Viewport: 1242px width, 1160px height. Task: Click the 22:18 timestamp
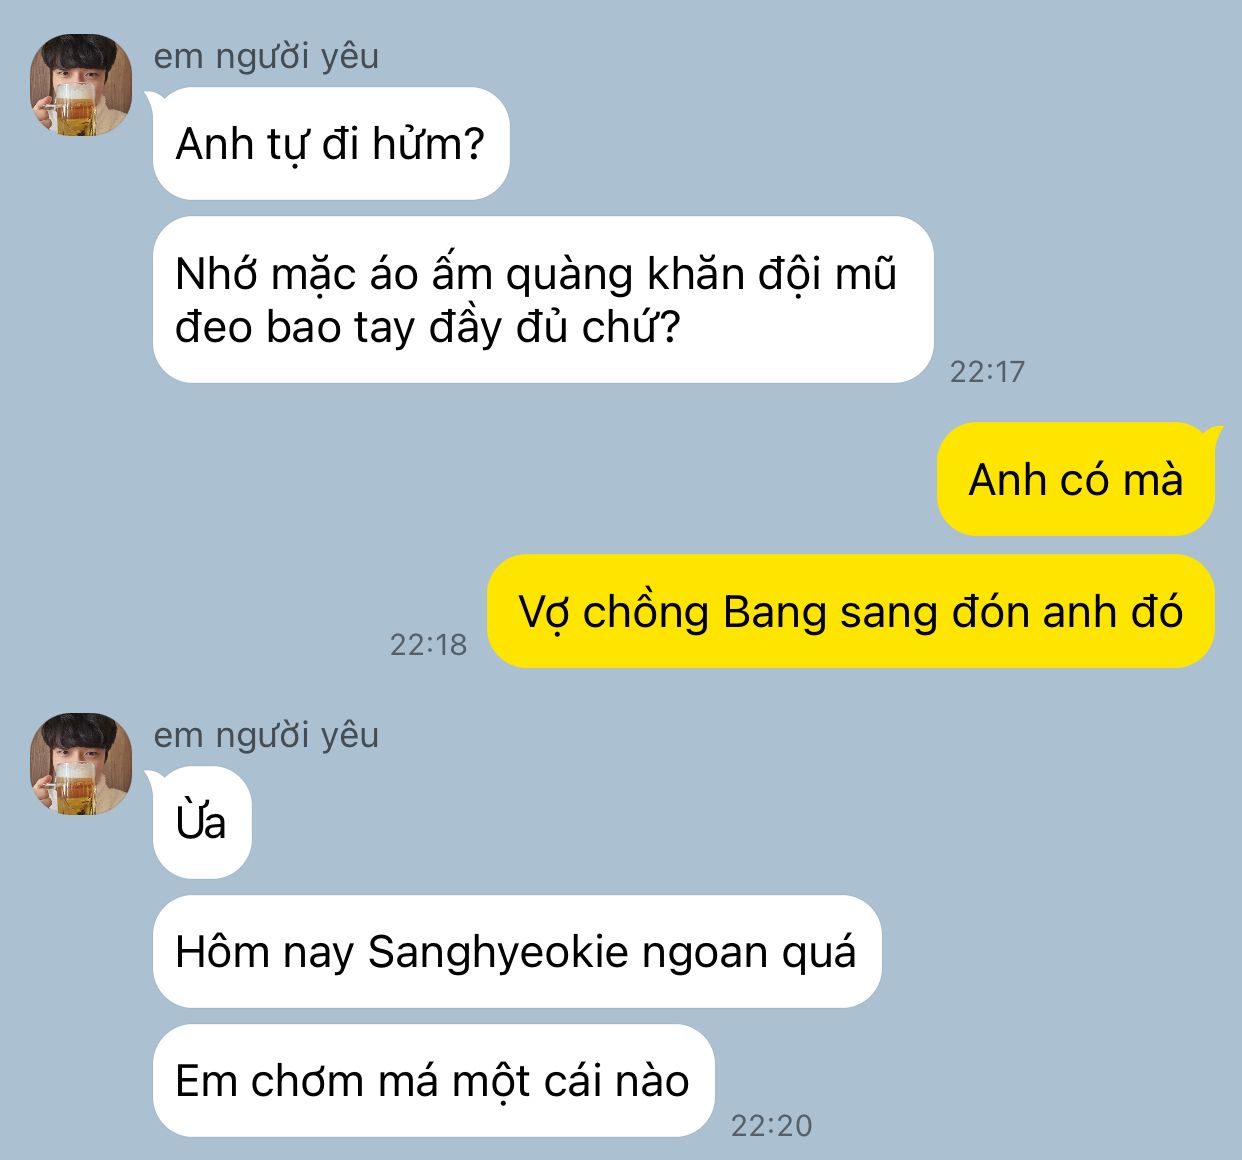(x=428, y=645)
